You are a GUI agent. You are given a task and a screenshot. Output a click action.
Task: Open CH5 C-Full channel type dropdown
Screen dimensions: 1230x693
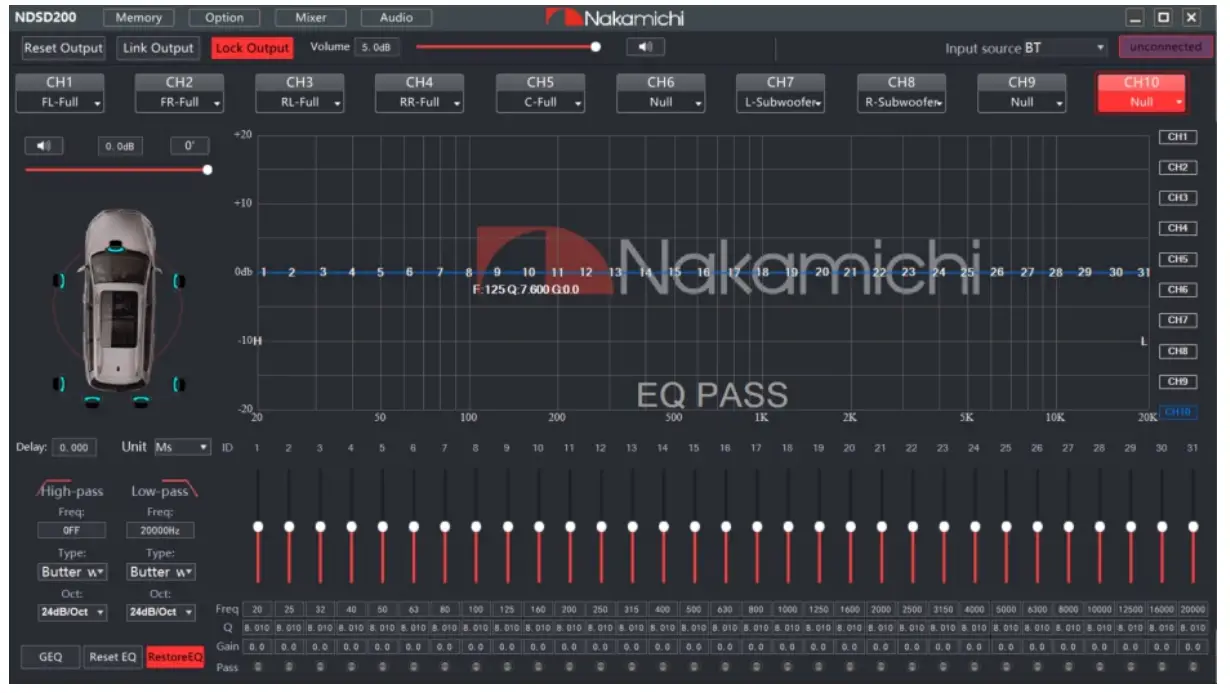(x=541, y=102)
